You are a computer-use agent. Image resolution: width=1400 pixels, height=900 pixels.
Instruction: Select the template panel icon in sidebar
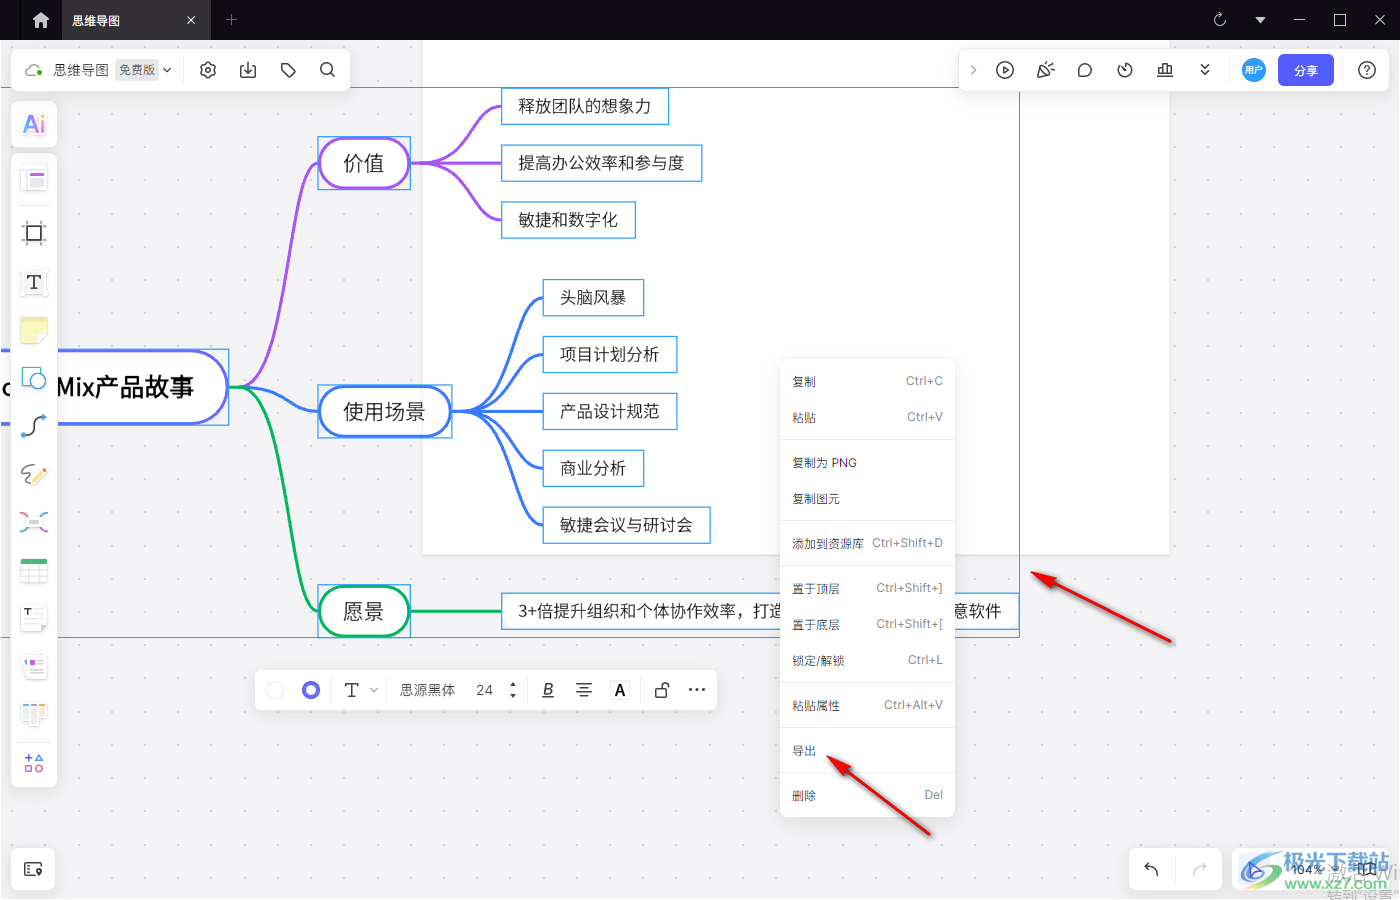pos(34,179)
